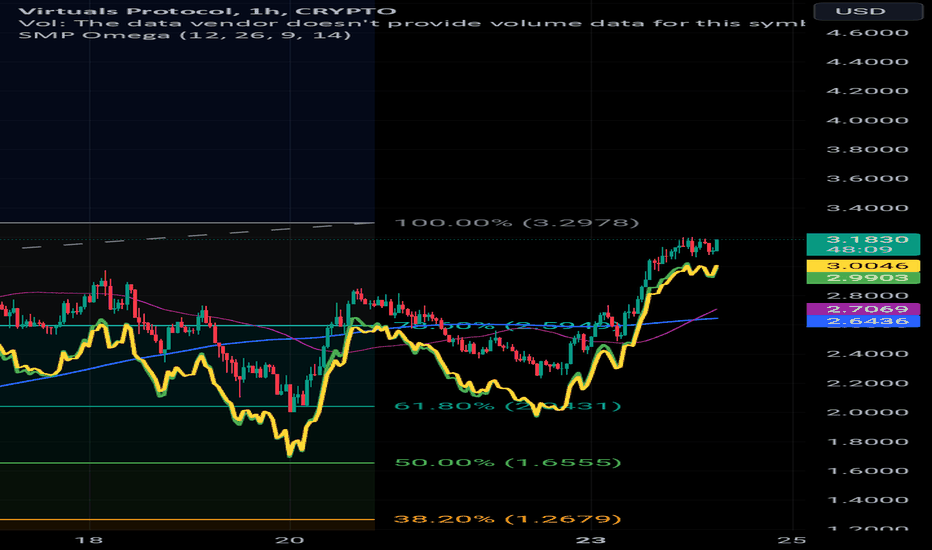Select the 100.00% (3.2978) Fibonacci label
The image size is (932, 550).
coord(517,222)
